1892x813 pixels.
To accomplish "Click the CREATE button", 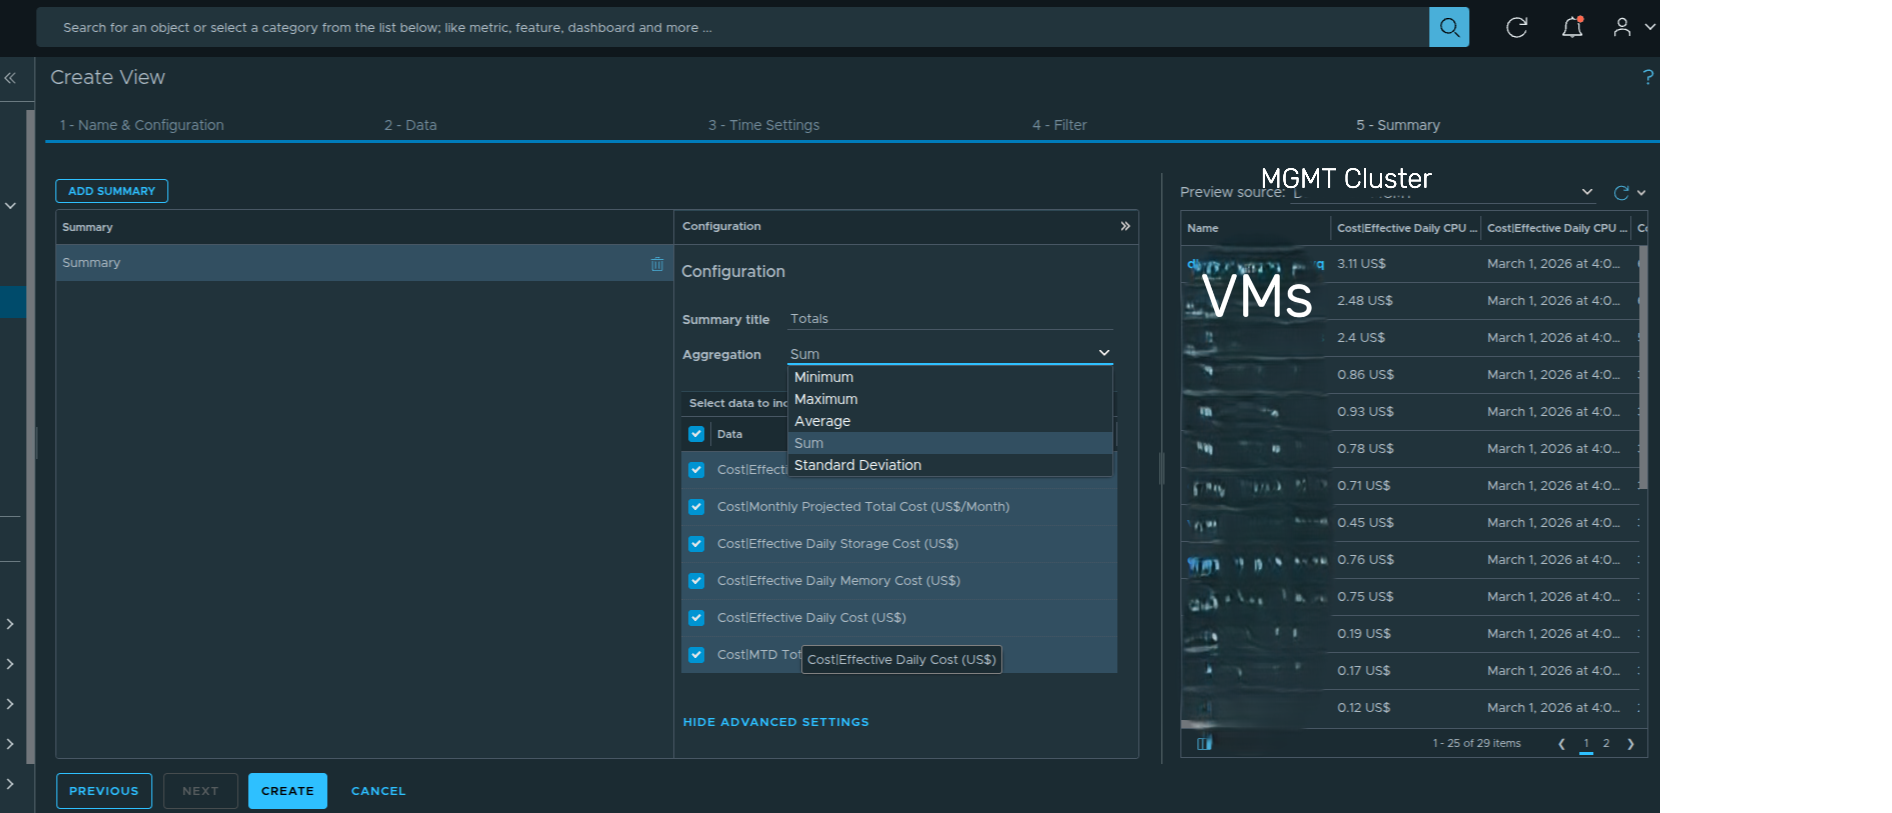I will pyautogui.click(x=287, y=791).
